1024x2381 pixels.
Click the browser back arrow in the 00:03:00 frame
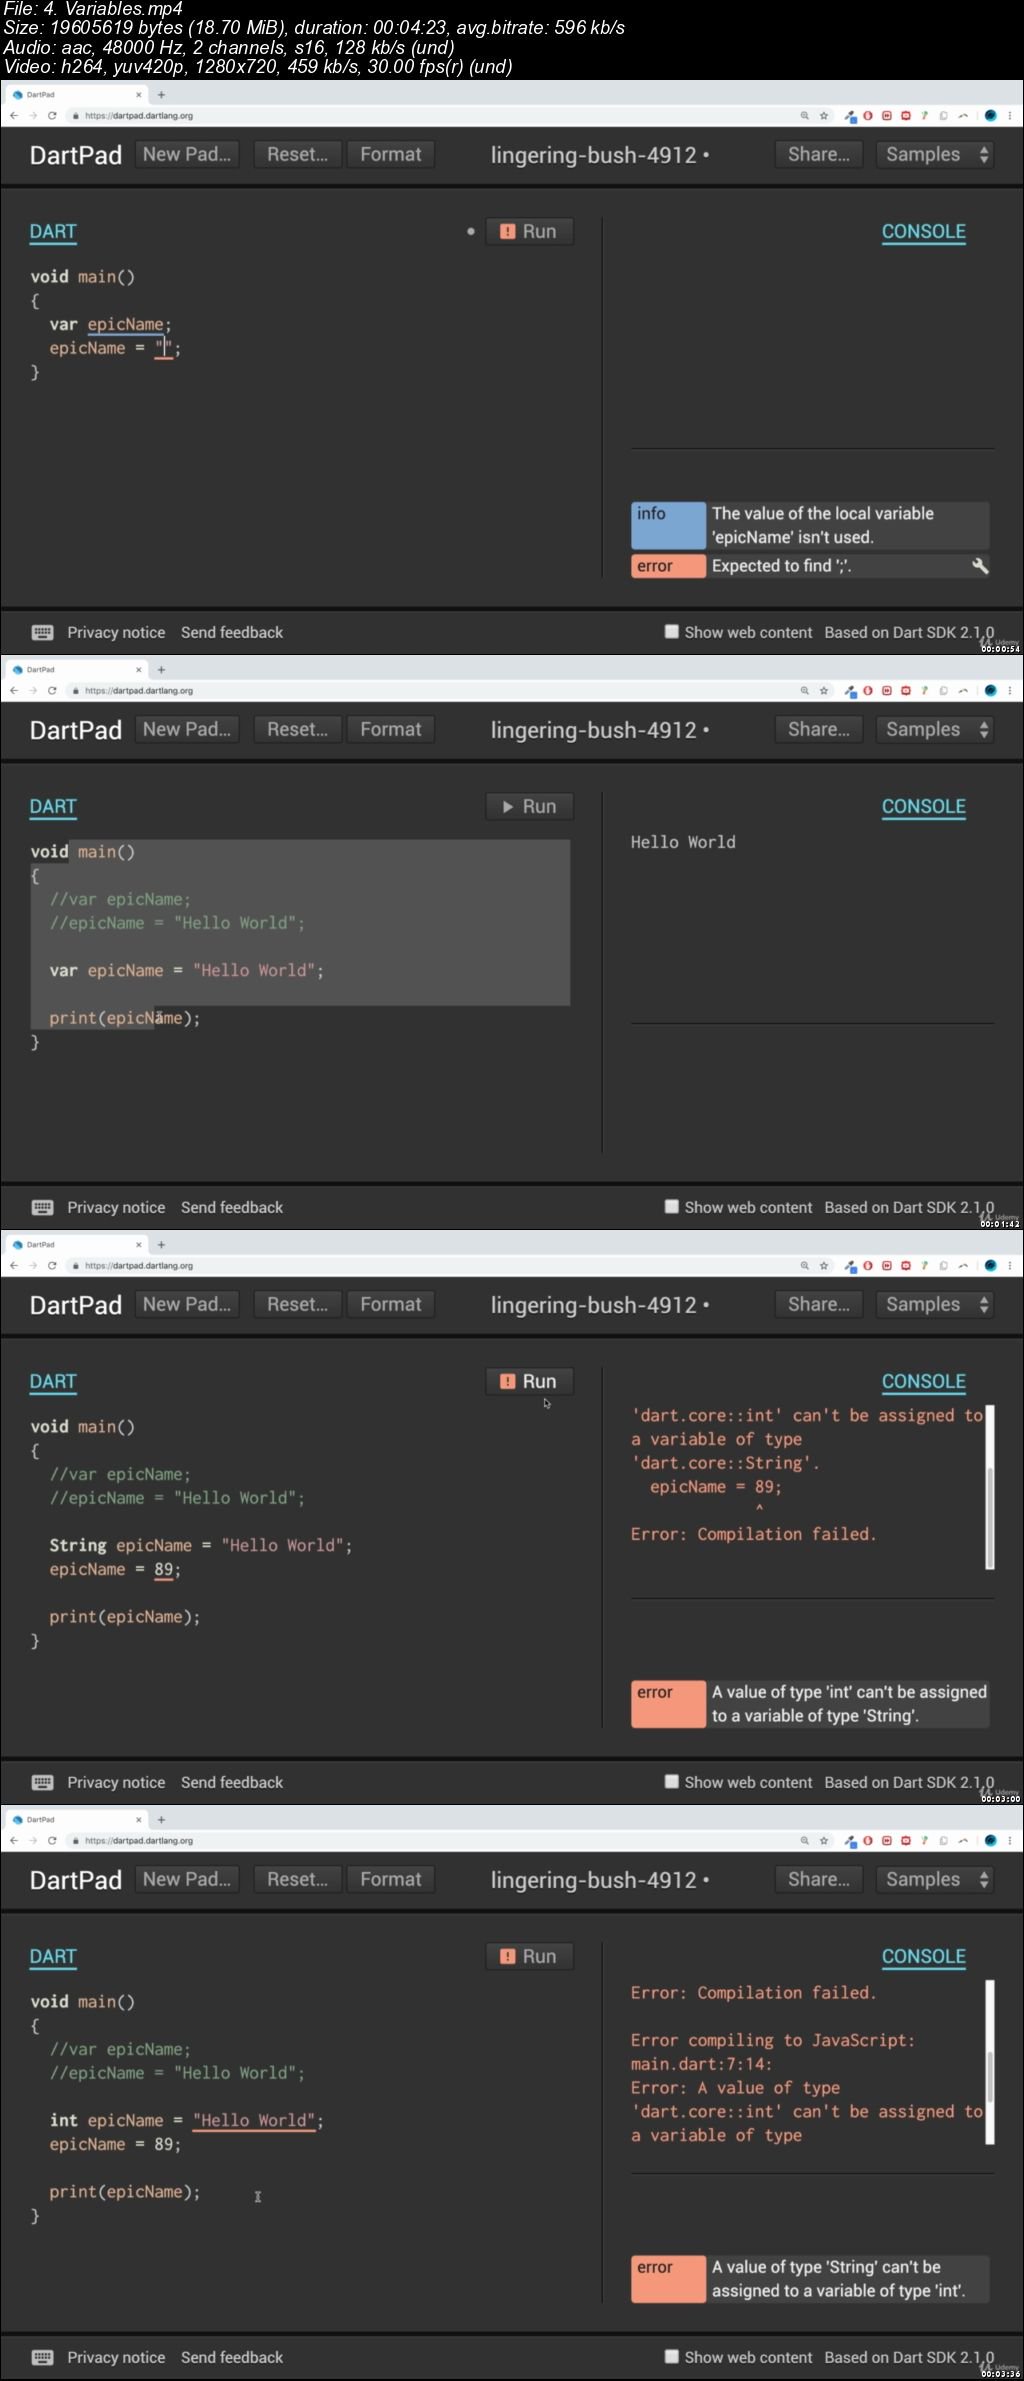coord(14,1266)
